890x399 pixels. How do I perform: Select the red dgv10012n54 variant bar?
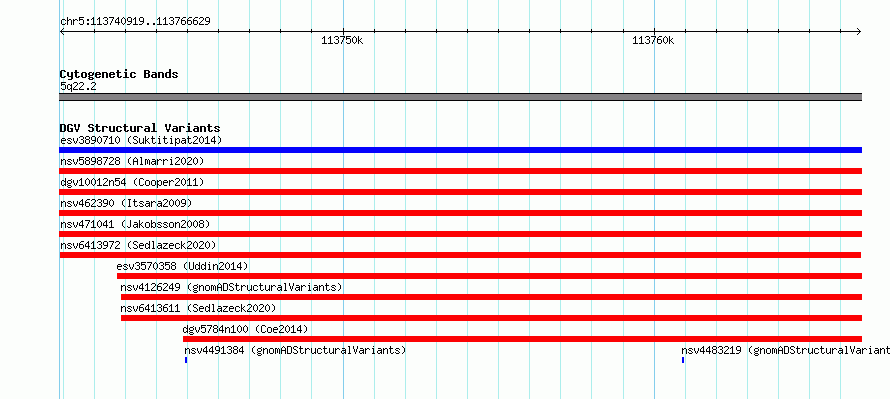tap(460, 192)
